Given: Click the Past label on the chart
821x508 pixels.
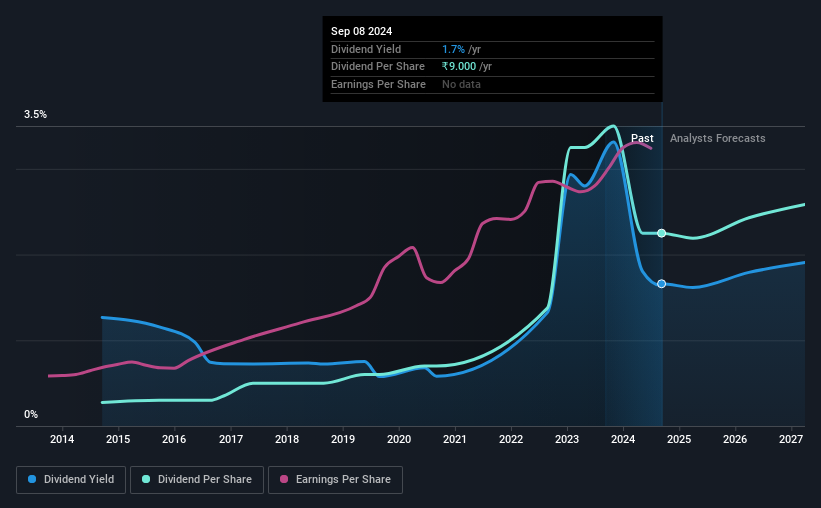Looking at the screenshot, I should coord(642,138).
